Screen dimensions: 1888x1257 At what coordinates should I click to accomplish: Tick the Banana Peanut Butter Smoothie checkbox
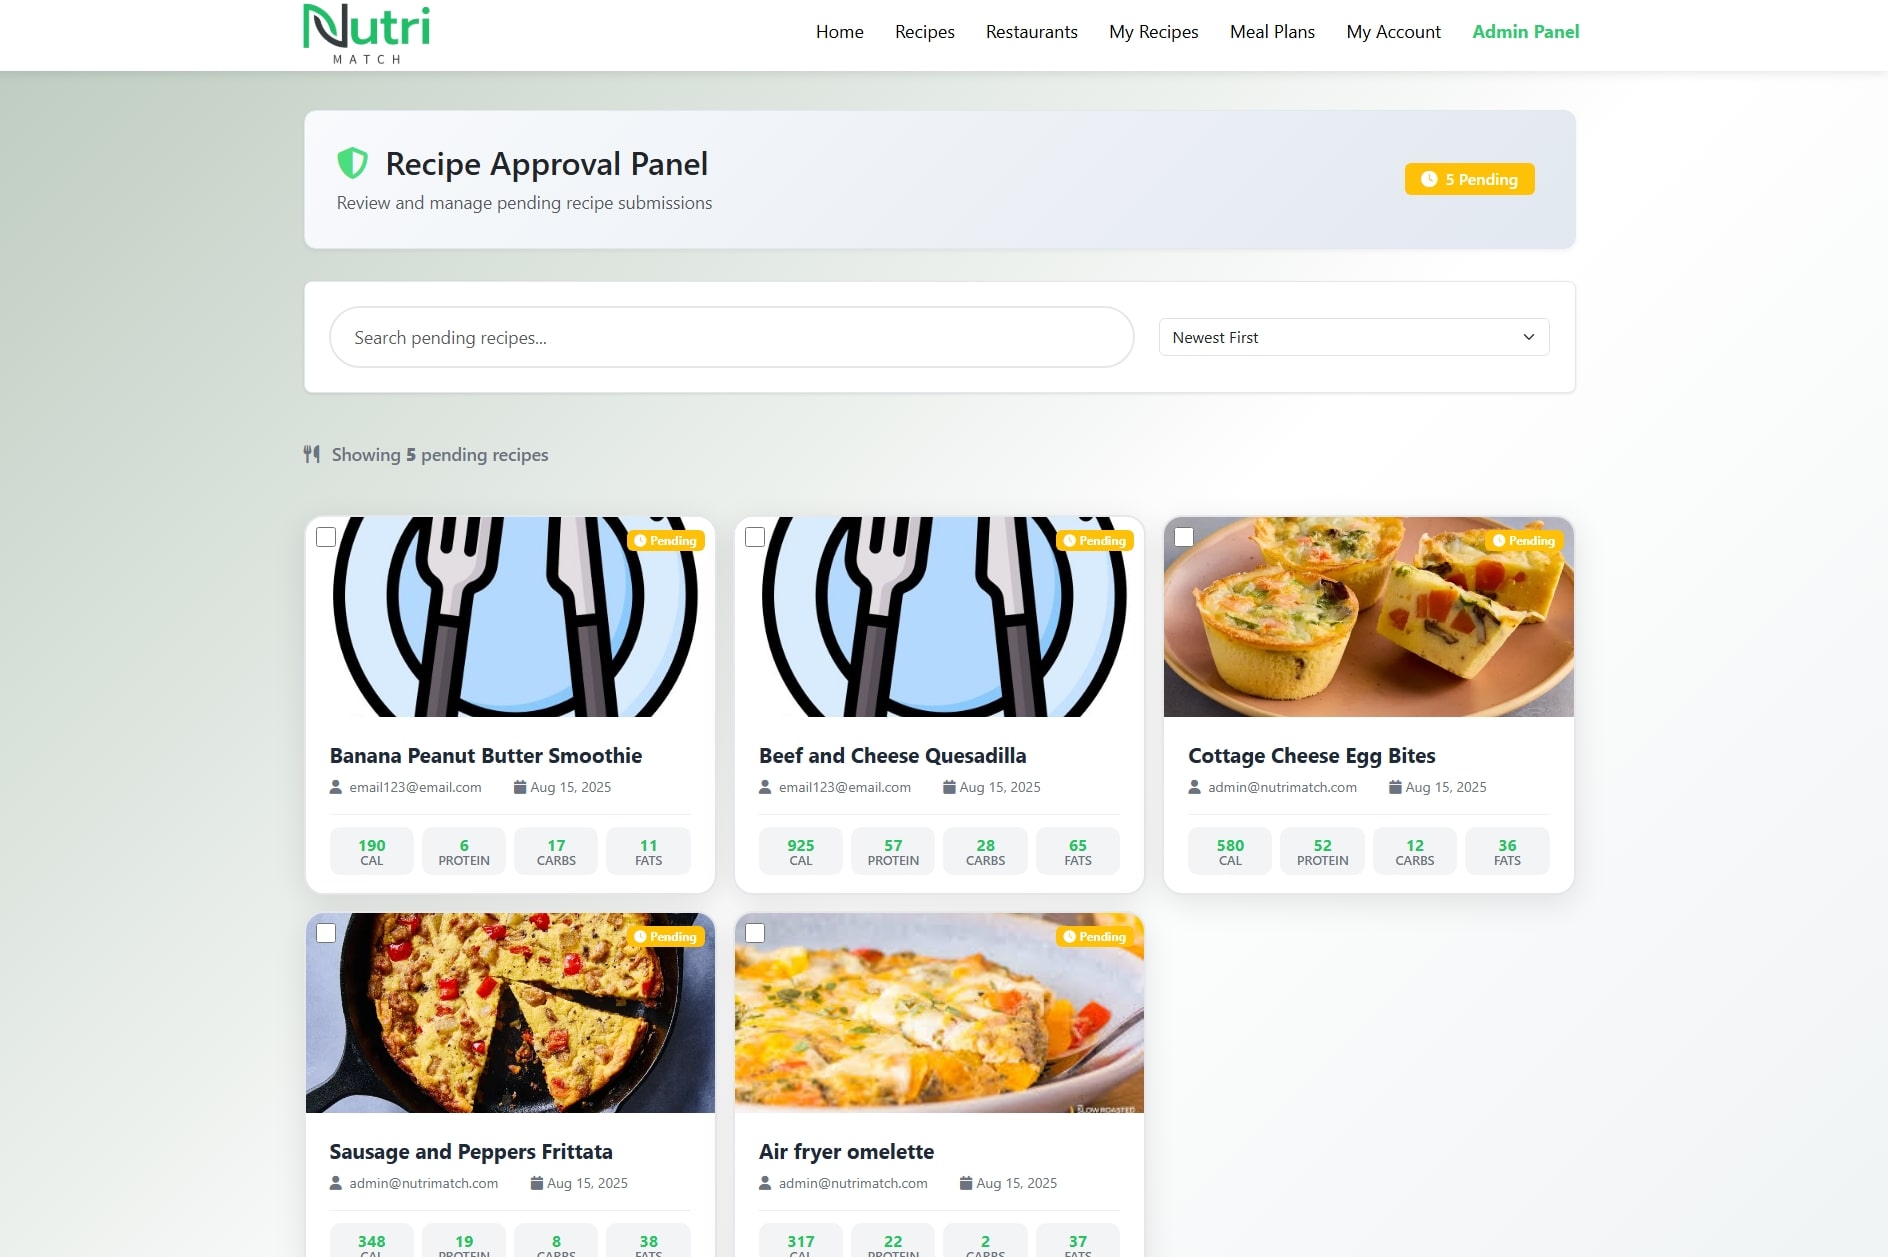click(x=326, y=537)
